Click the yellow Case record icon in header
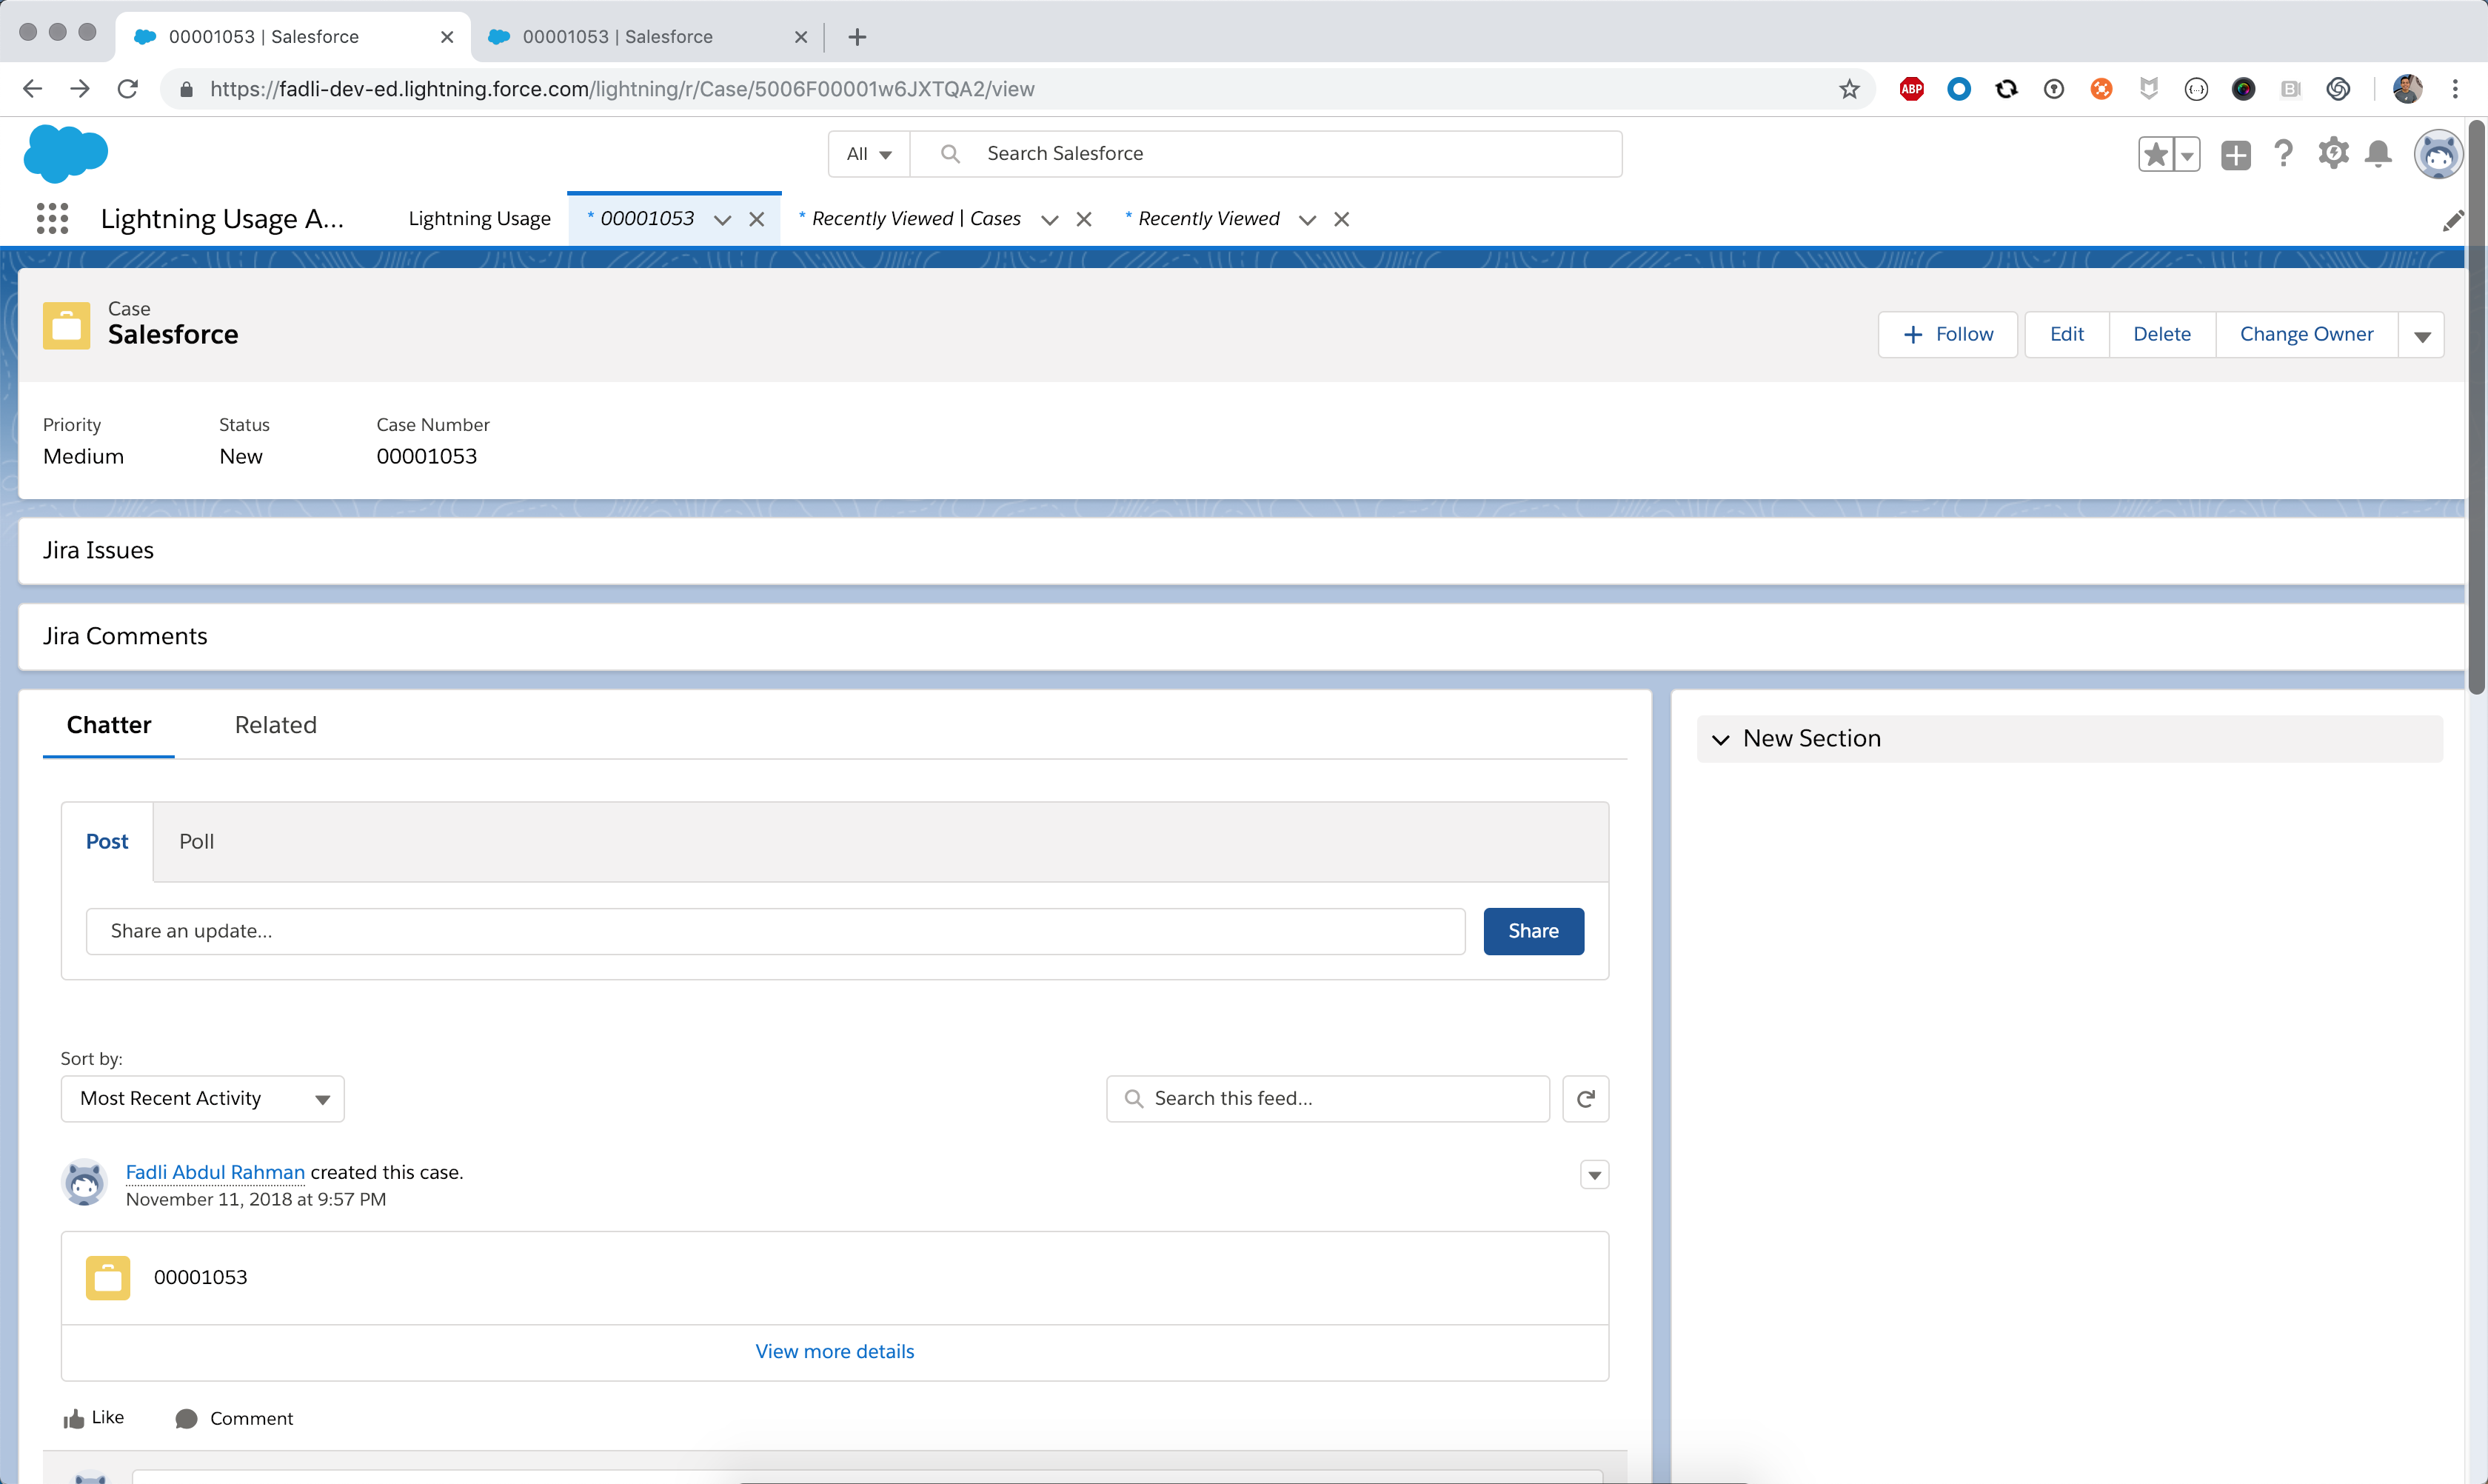 [66, 325]
